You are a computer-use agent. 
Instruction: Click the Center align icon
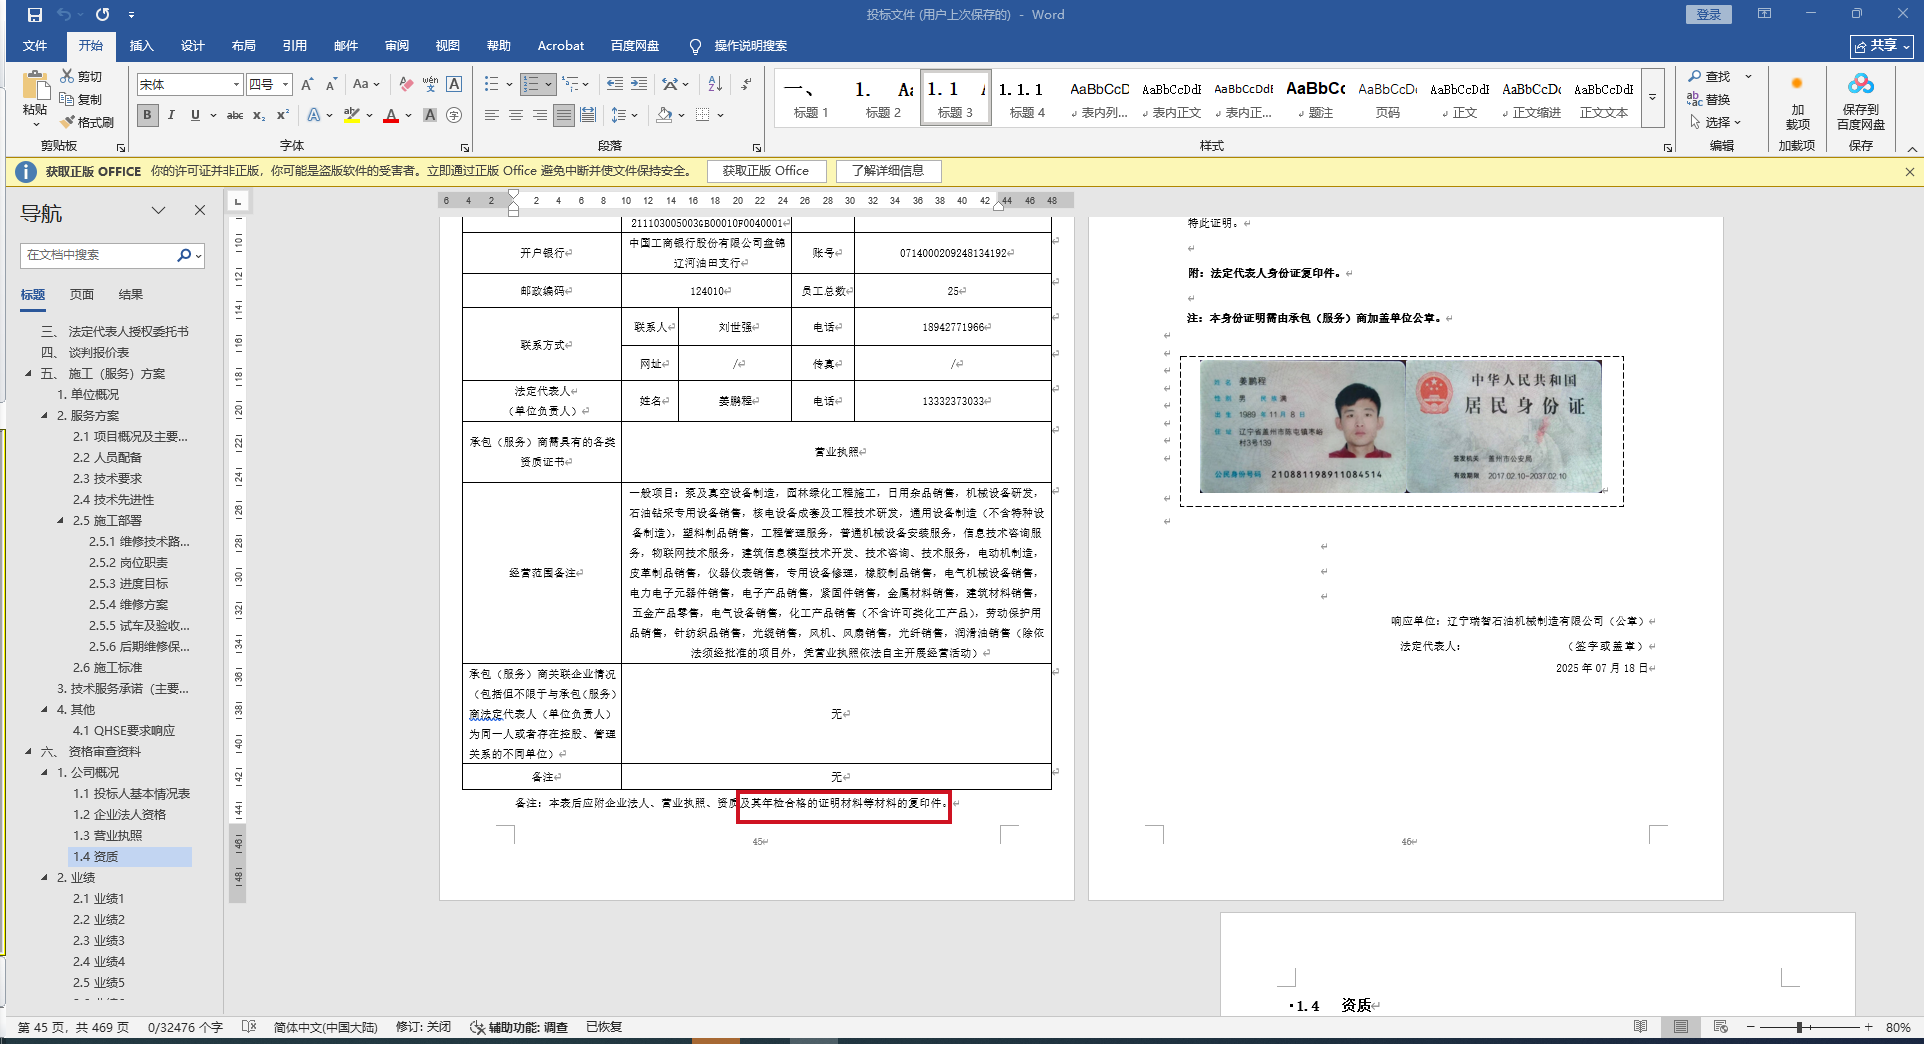click(x=516, y=116)
